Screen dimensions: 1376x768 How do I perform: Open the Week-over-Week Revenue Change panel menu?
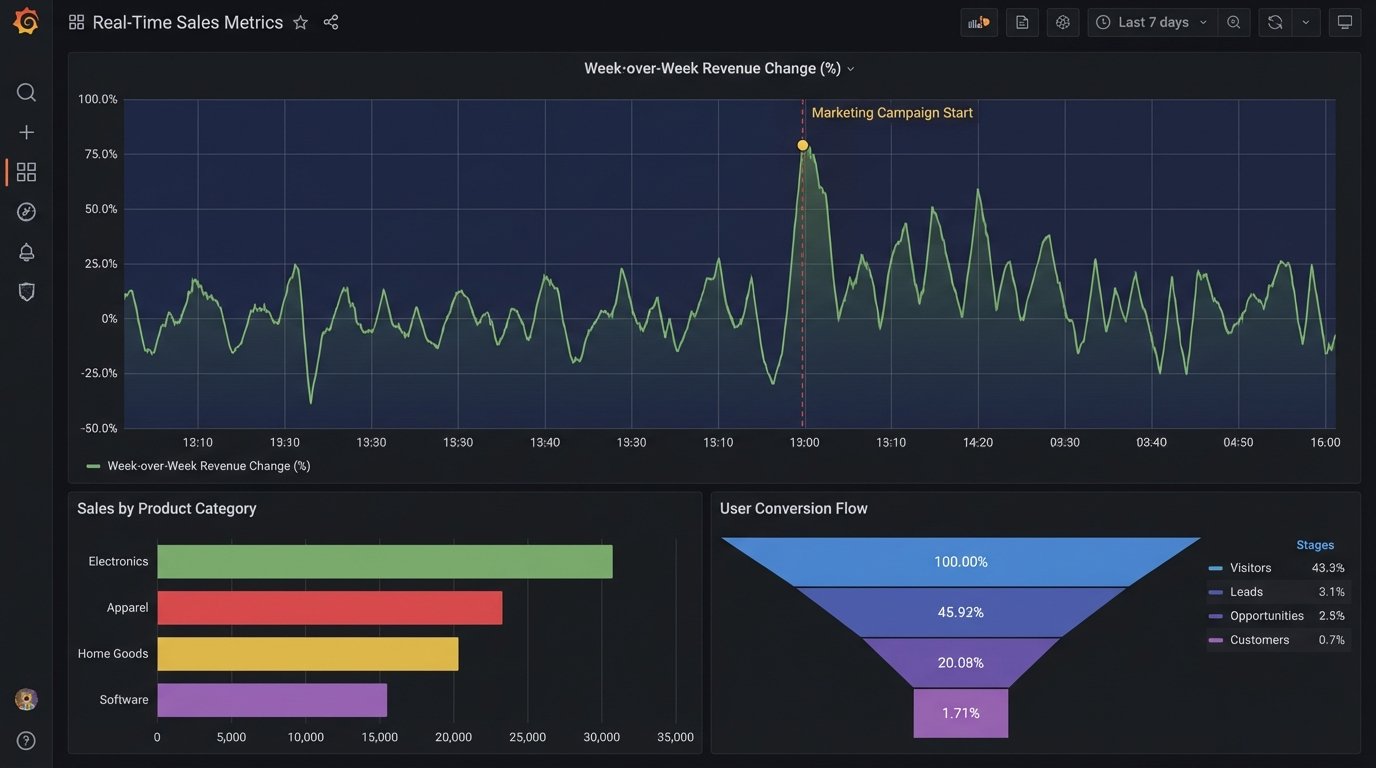point(850,68)
